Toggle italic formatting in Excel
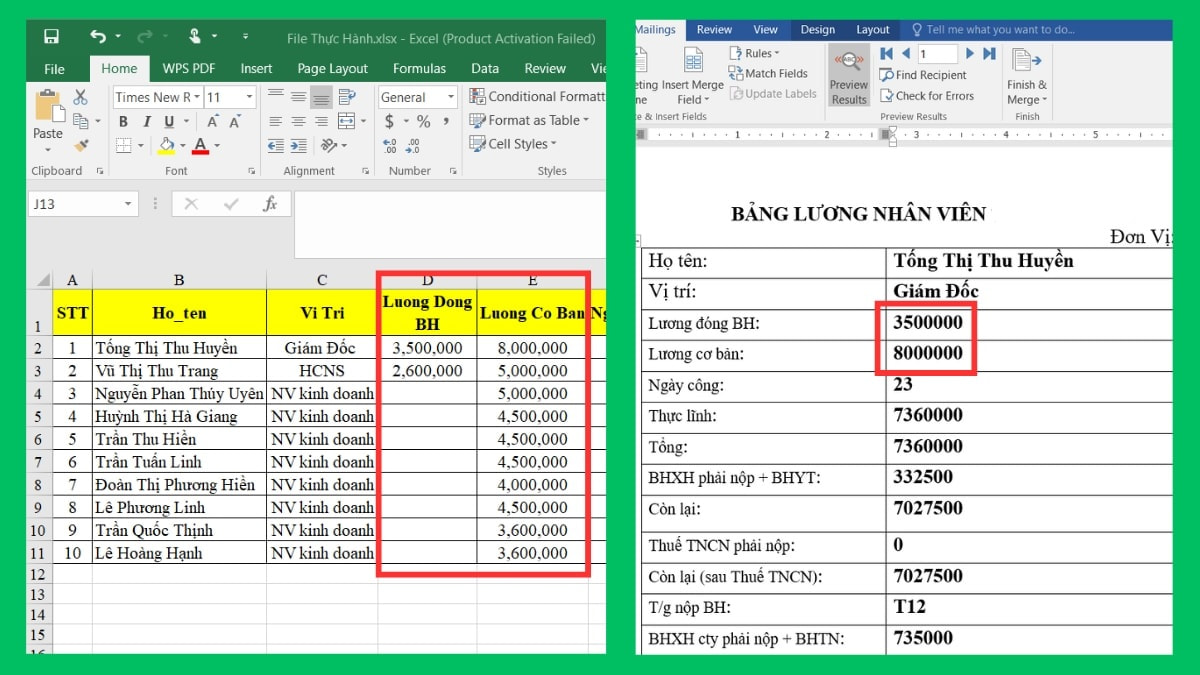 (x=147, y=121)
